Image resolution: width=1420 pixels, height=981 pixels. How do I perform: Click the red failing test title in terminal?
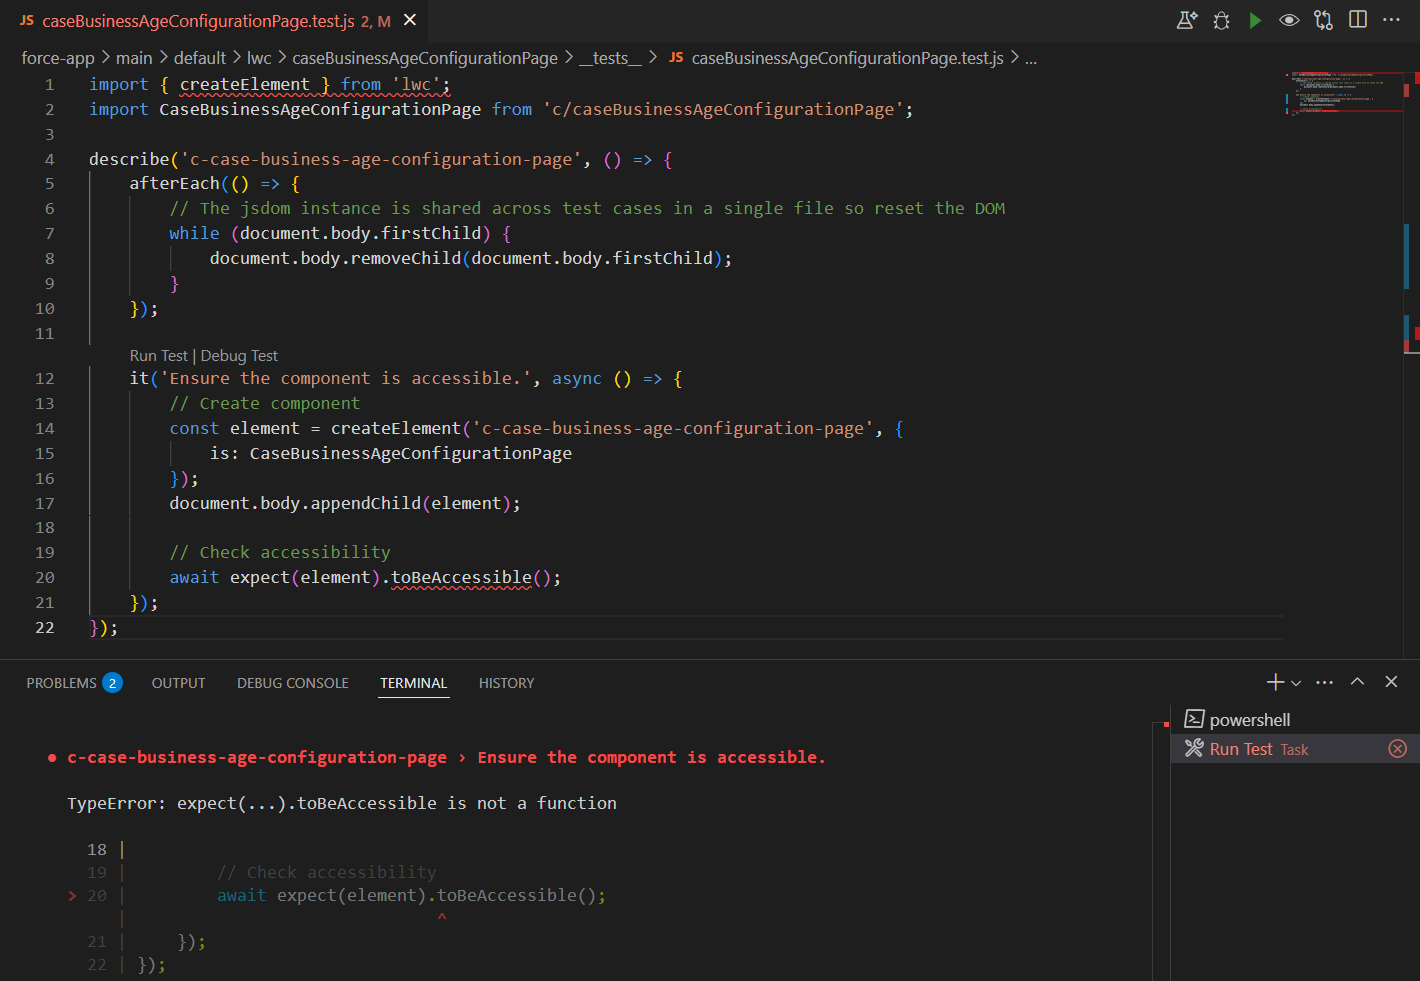pos(446,757)
